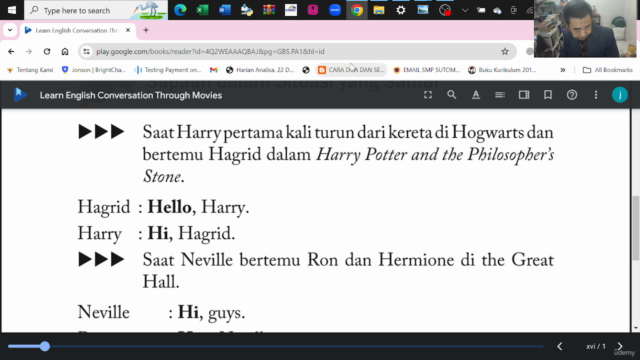Open the search-in-book magnifier
The width and height of the screenshot is (640, 360).
coord(451,95)
